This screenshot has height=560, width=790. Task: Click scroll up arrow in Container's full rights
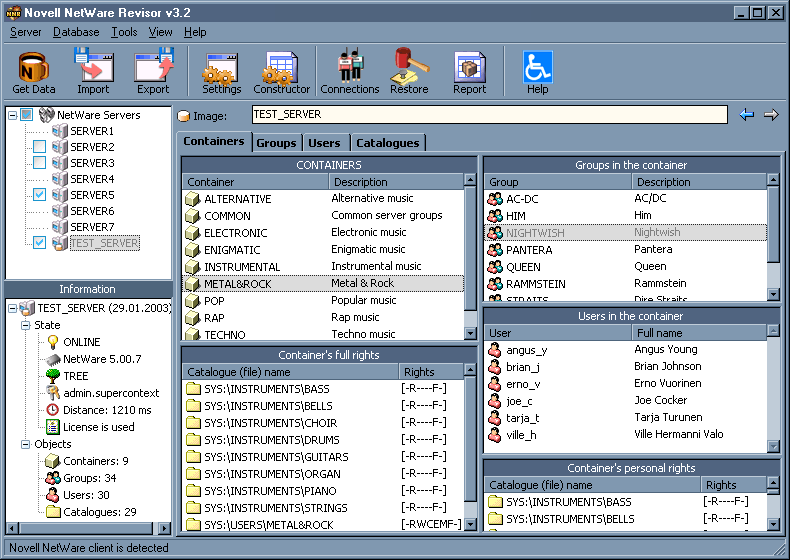pos(470,370)
